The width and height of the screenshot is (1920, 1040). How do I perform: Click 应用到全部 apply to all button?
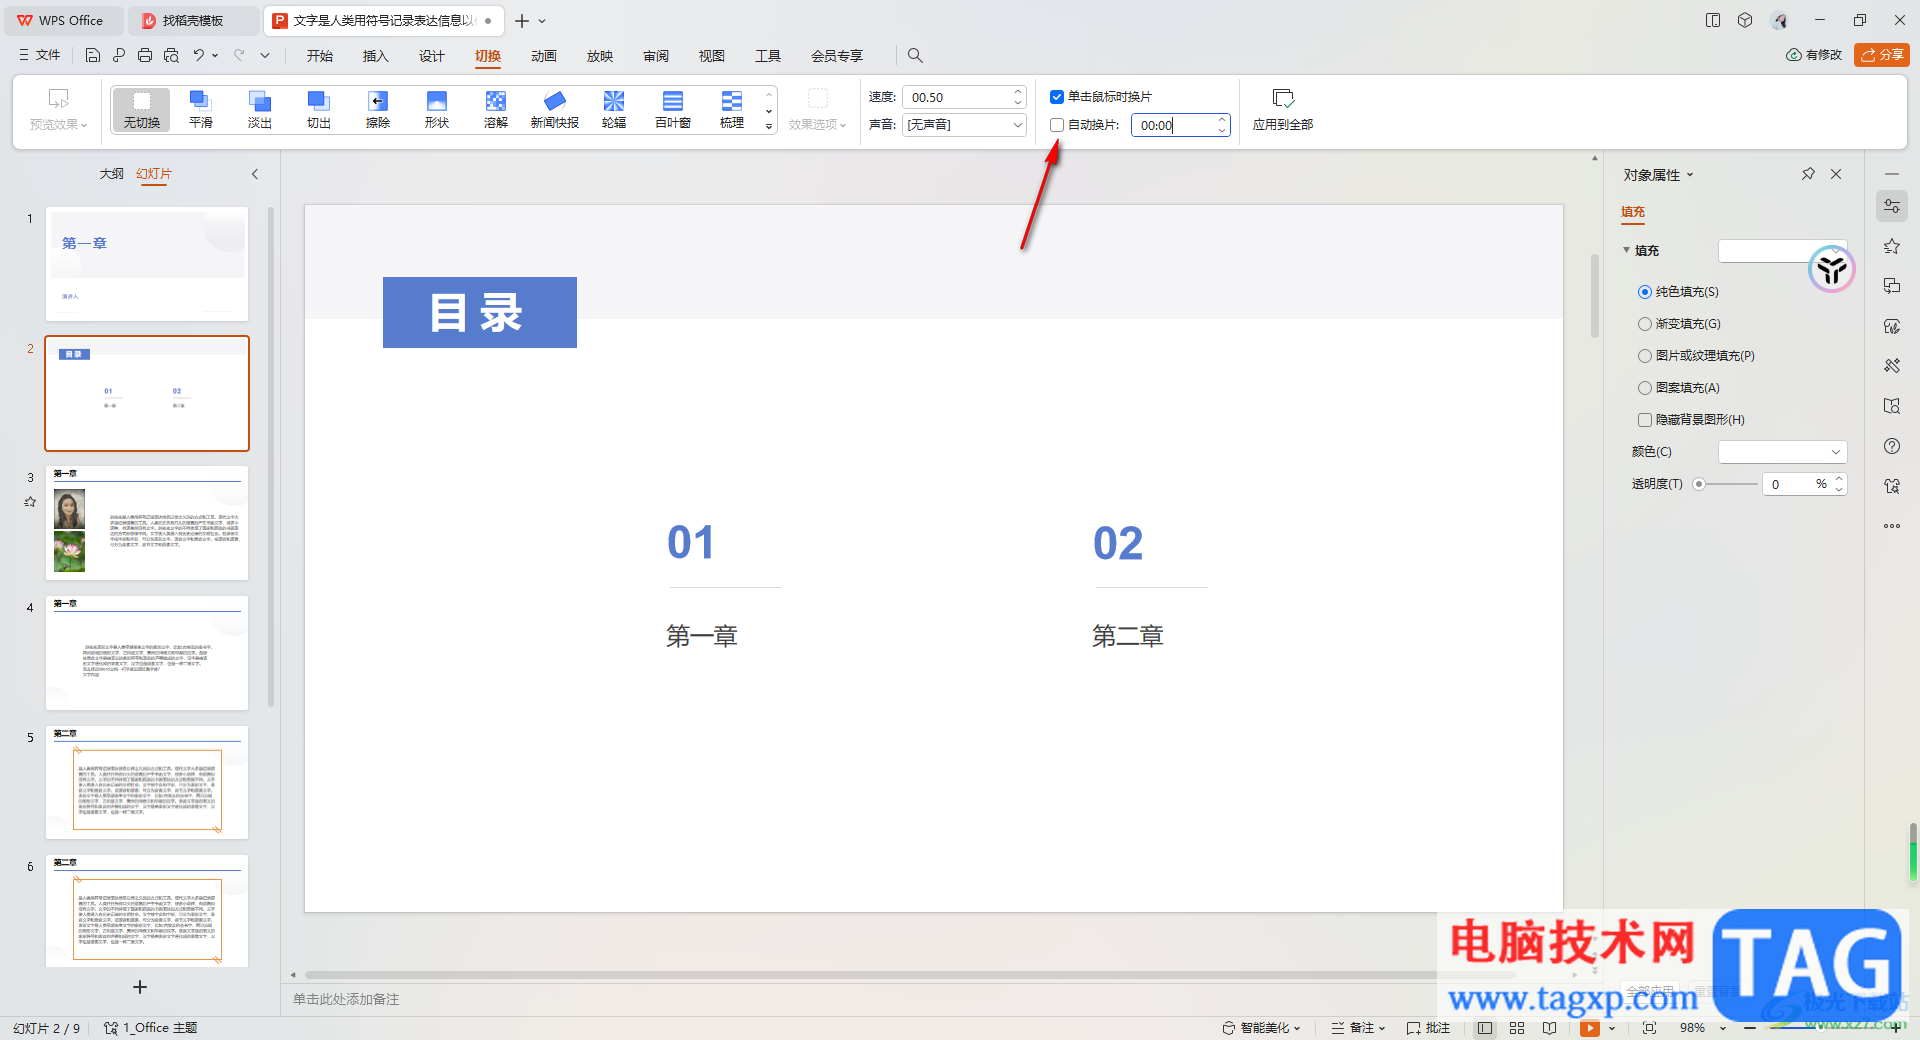(x=1283, y=110)
